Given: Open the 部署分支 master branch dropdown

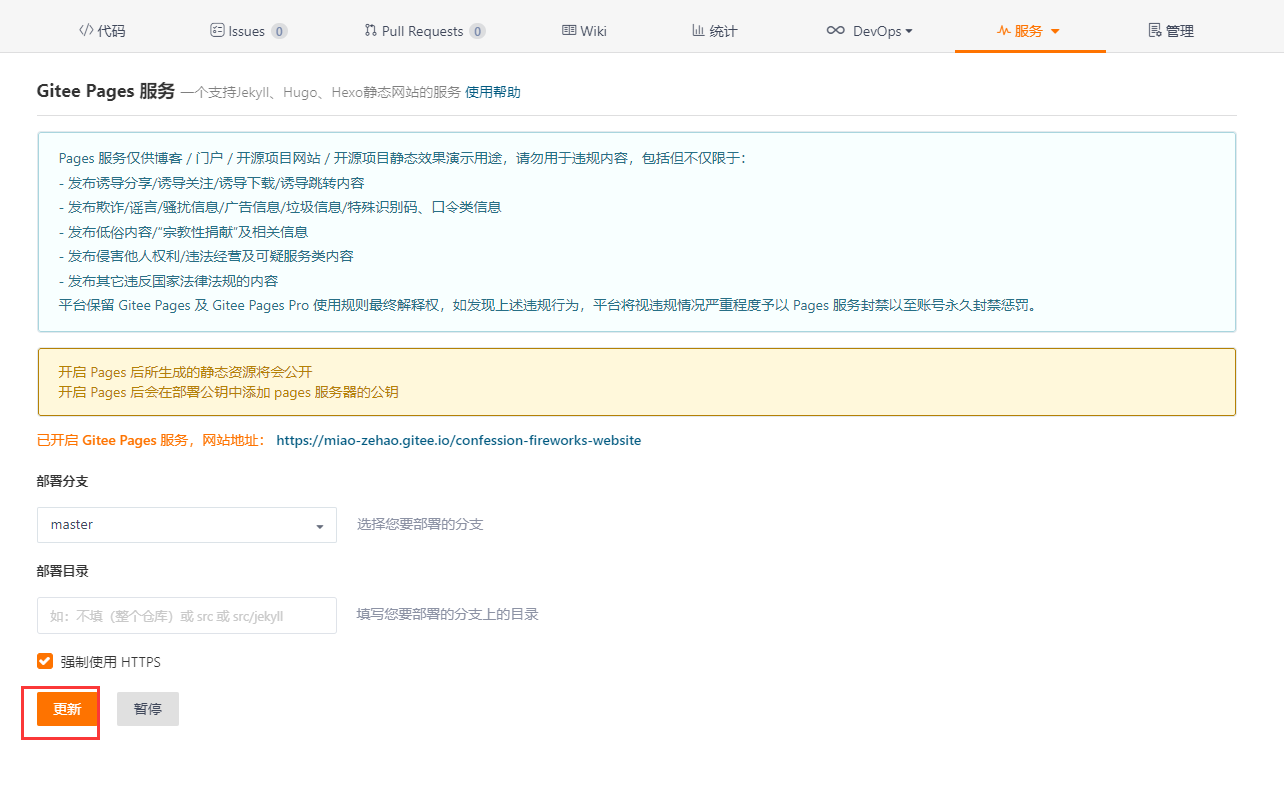Looking at the screenshot, I should click(x=187, y=525).
